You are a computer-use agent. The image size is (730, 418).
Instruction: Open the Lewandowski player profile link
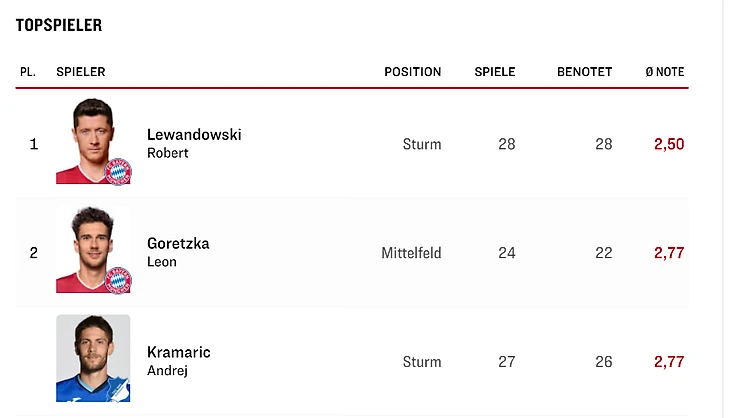(194, 135)
